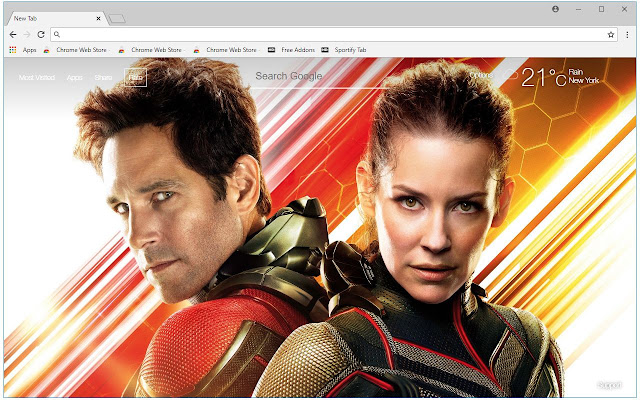
Task: Open the Most Visited menu
Action: point(37,78)
